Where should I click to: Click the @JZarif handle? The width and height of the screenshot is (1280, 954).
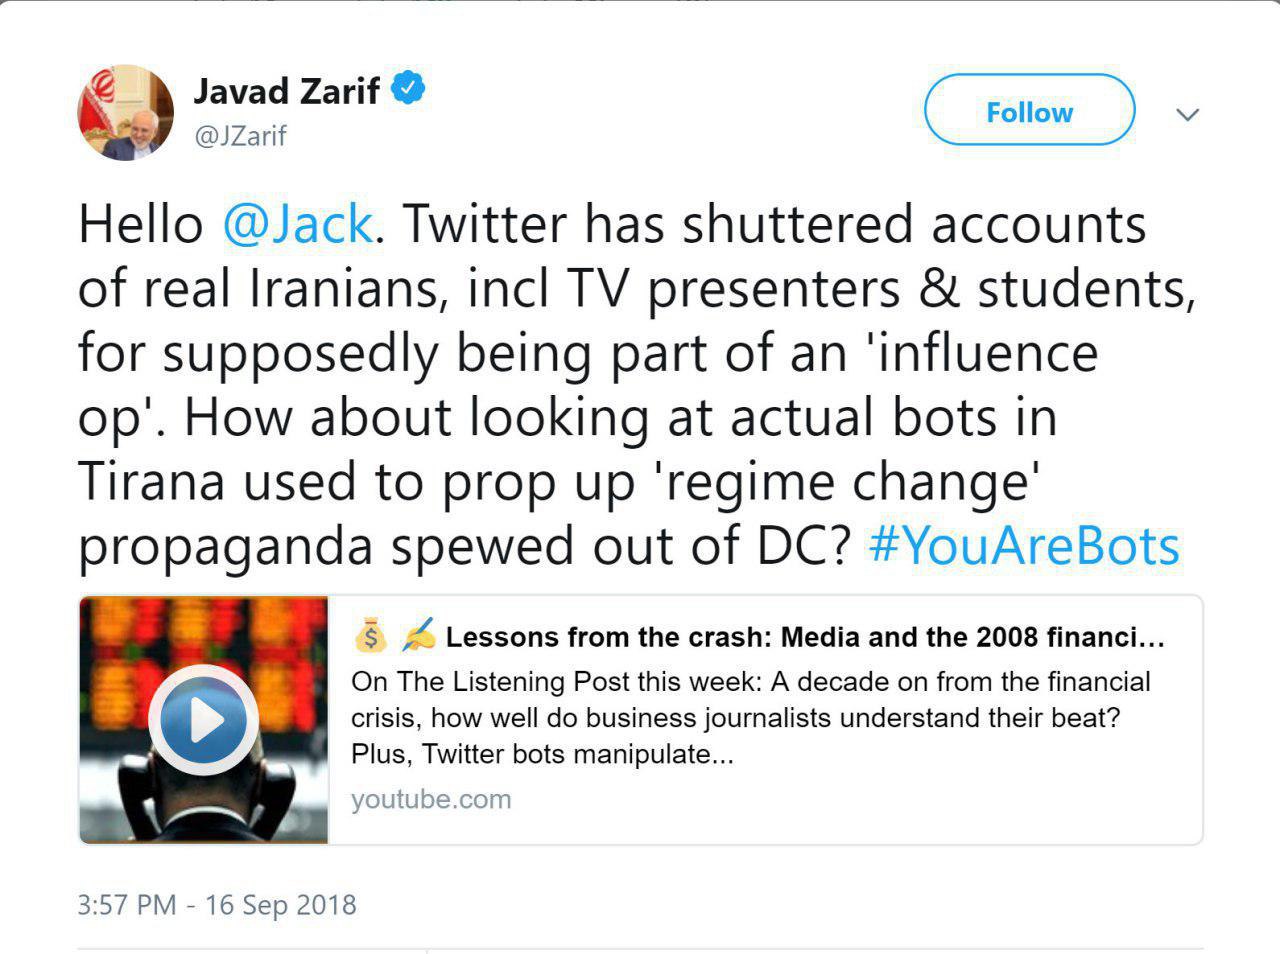coord(240,135)
